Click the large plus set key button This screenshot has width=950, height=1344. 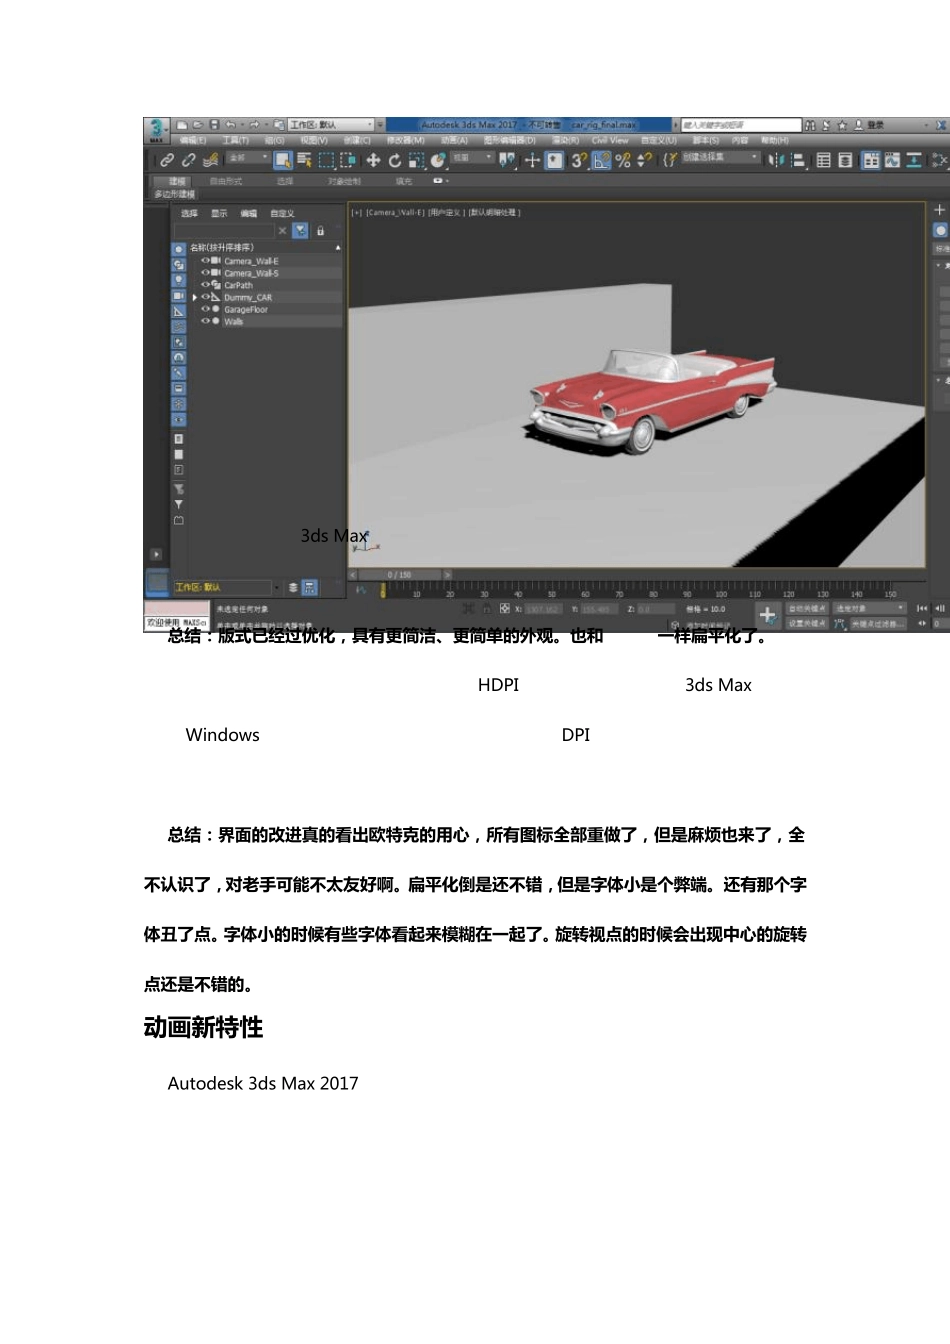click(767, 616)
